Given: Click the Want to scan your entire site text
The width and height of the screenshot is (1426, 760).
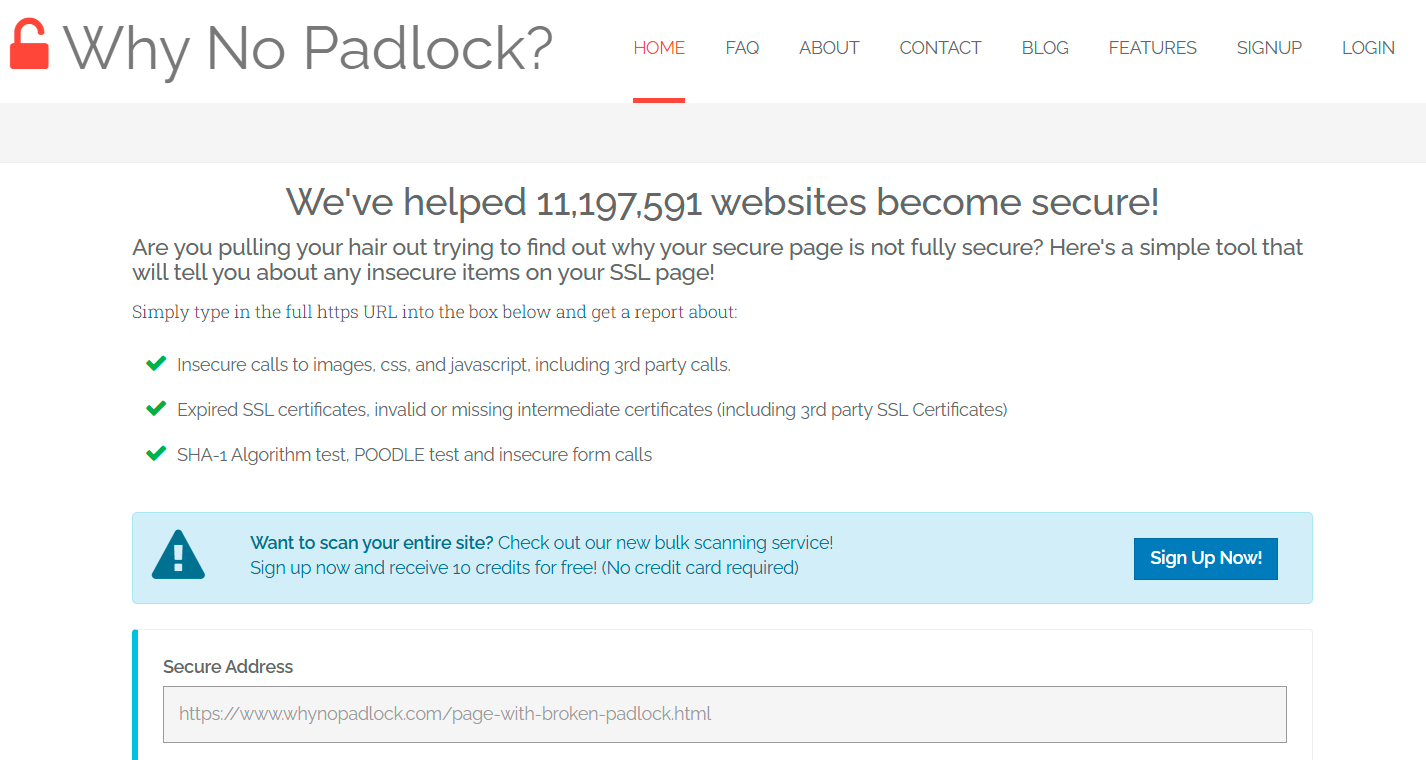Looking at the screenshot, I should [x=372, y=543].
